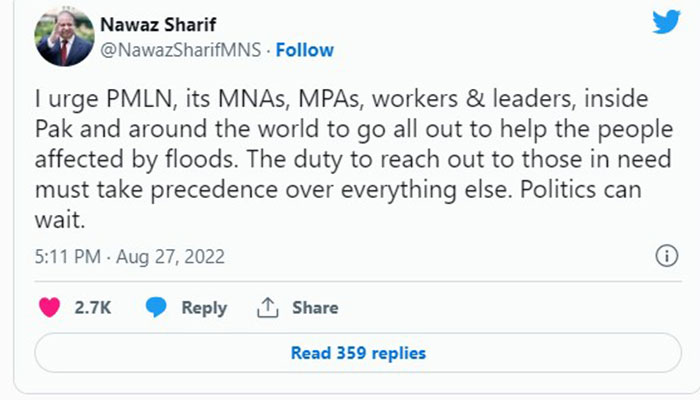Open the Twitter info circle icon
This screenshot has height=400, width=700.
point(666,257)
